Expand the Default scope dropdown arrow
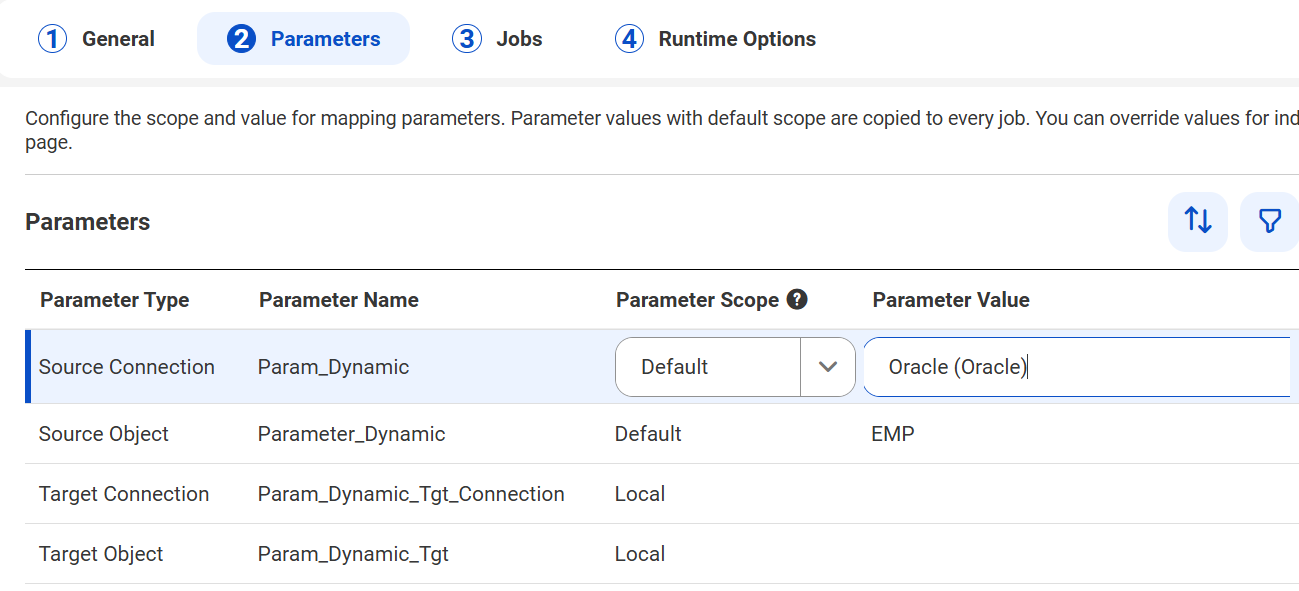This screenshot has height=591, width=1299. 828,367
